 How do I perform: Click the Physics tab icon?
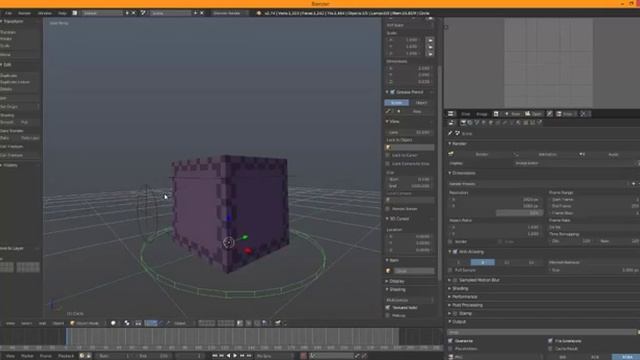click(540, 122)
